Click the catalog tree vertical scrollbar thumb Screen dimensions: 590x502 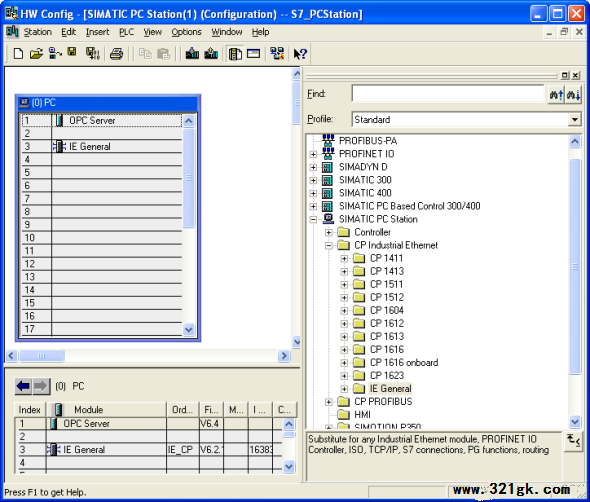(x=575, y=267)
